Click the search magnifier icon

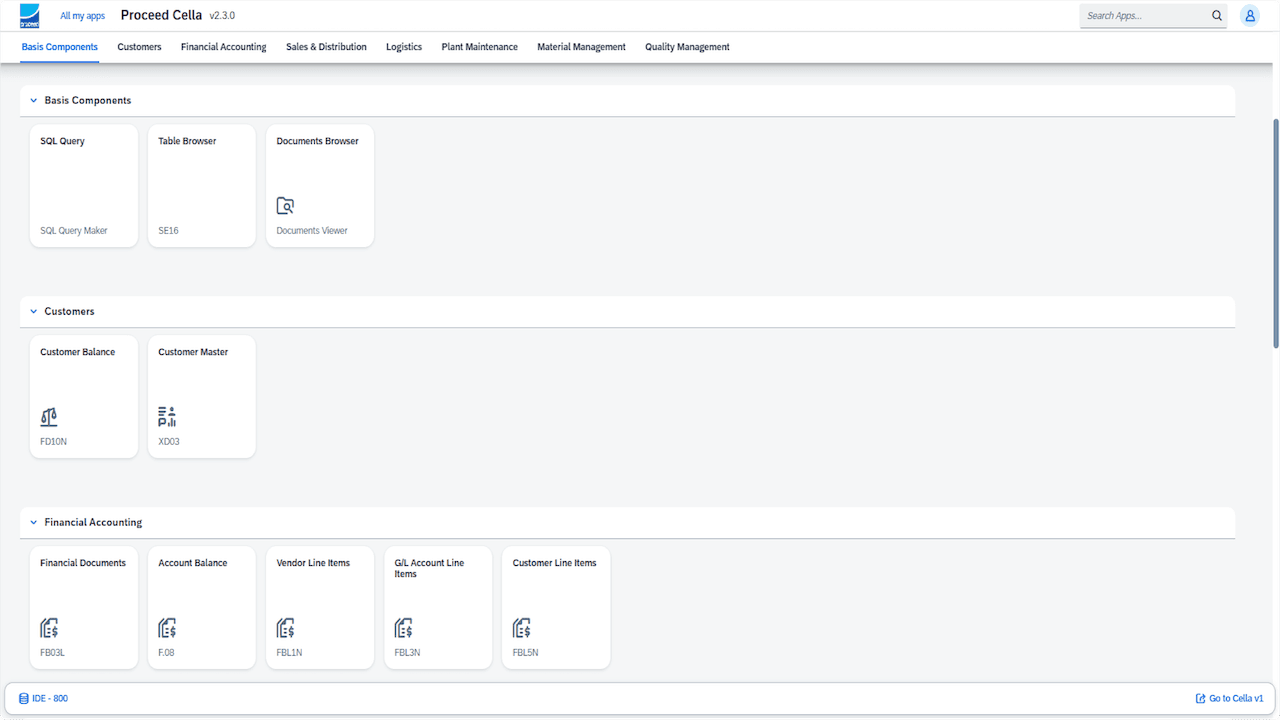pos(1217,16)
